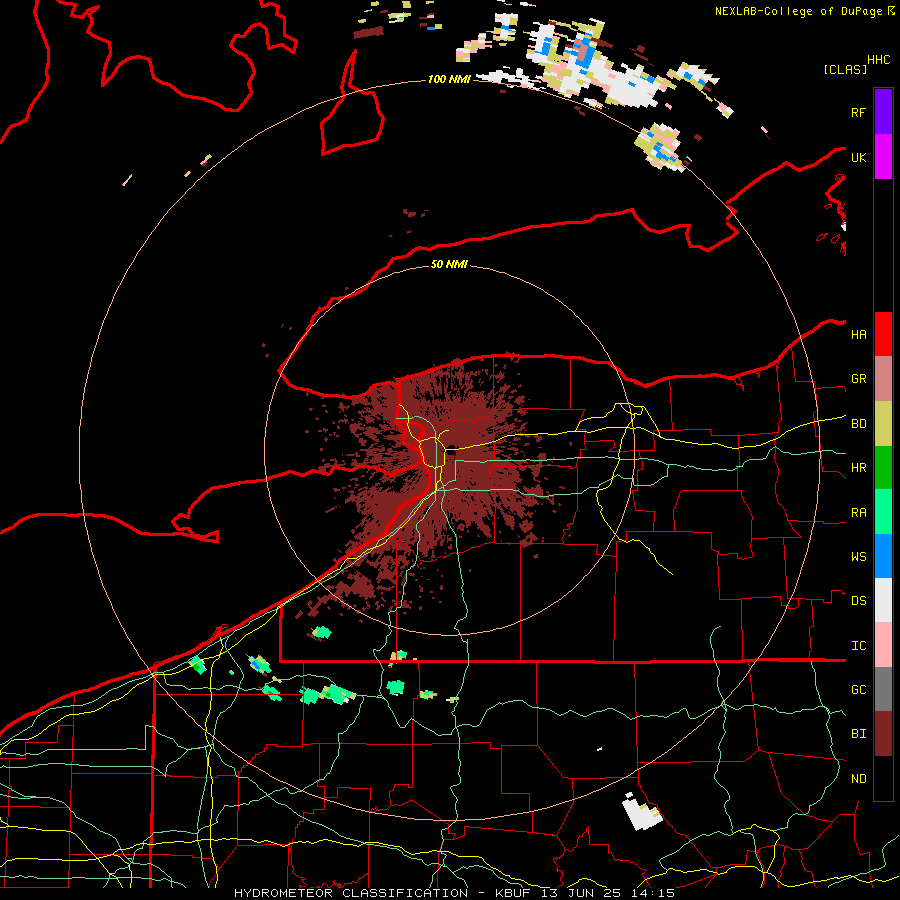Click the BI legend label

pos(858,734)
